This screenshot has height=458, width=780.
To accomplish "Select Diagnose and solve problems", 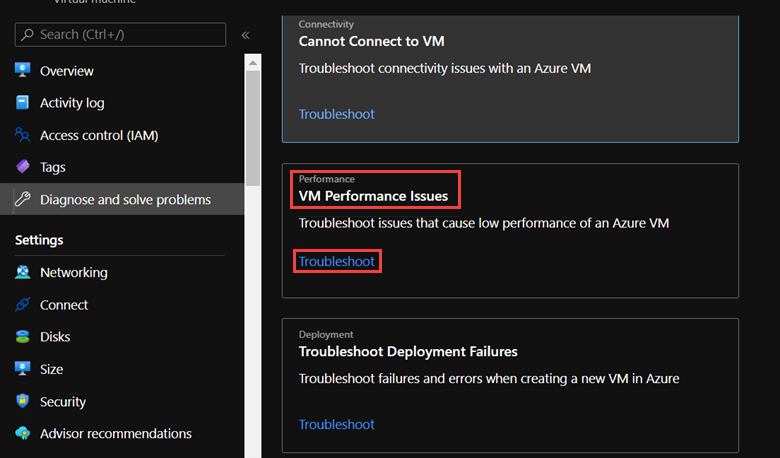I will [x=125, y=200].
